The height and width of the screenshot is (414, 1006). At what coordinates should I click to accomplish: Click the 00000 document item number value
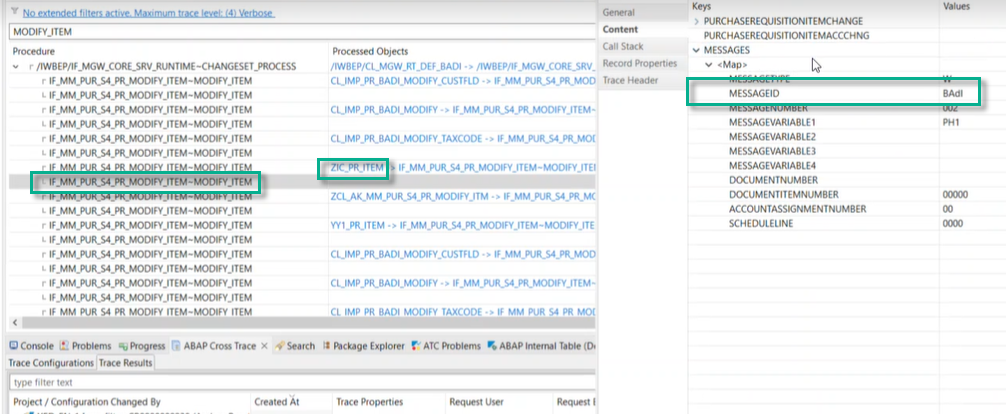coord(955,194)
